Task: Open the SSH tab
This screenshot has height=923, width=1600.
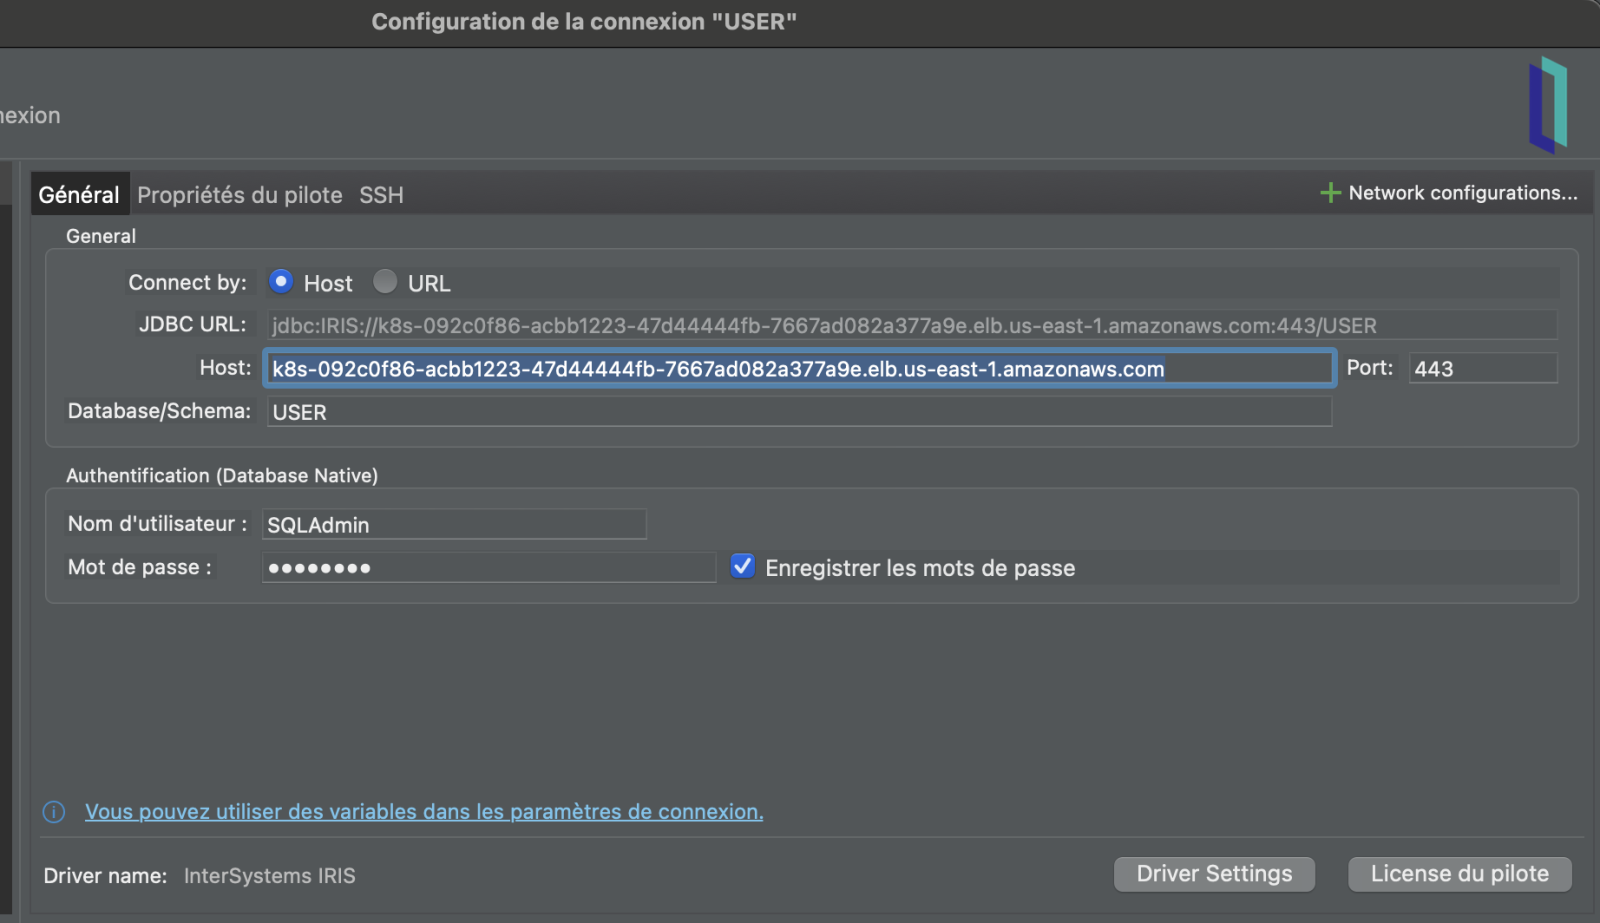Action: tap(381, 195)
